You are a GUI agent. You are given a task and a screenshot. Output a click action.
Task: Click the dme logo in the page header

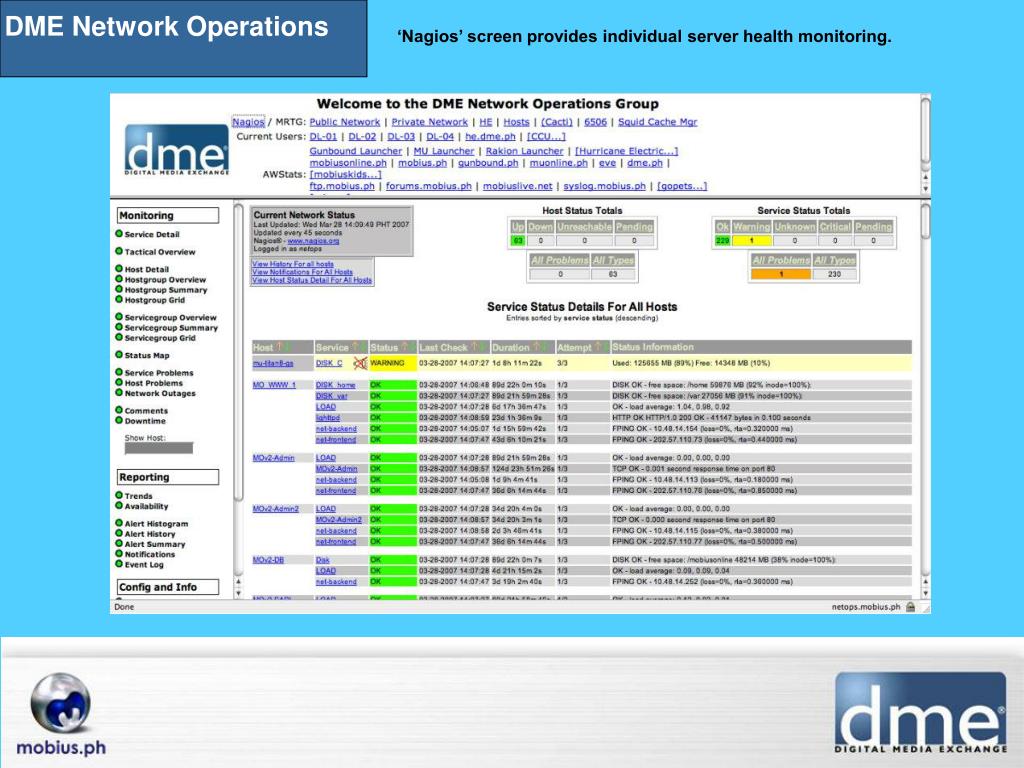click(176, 150)
